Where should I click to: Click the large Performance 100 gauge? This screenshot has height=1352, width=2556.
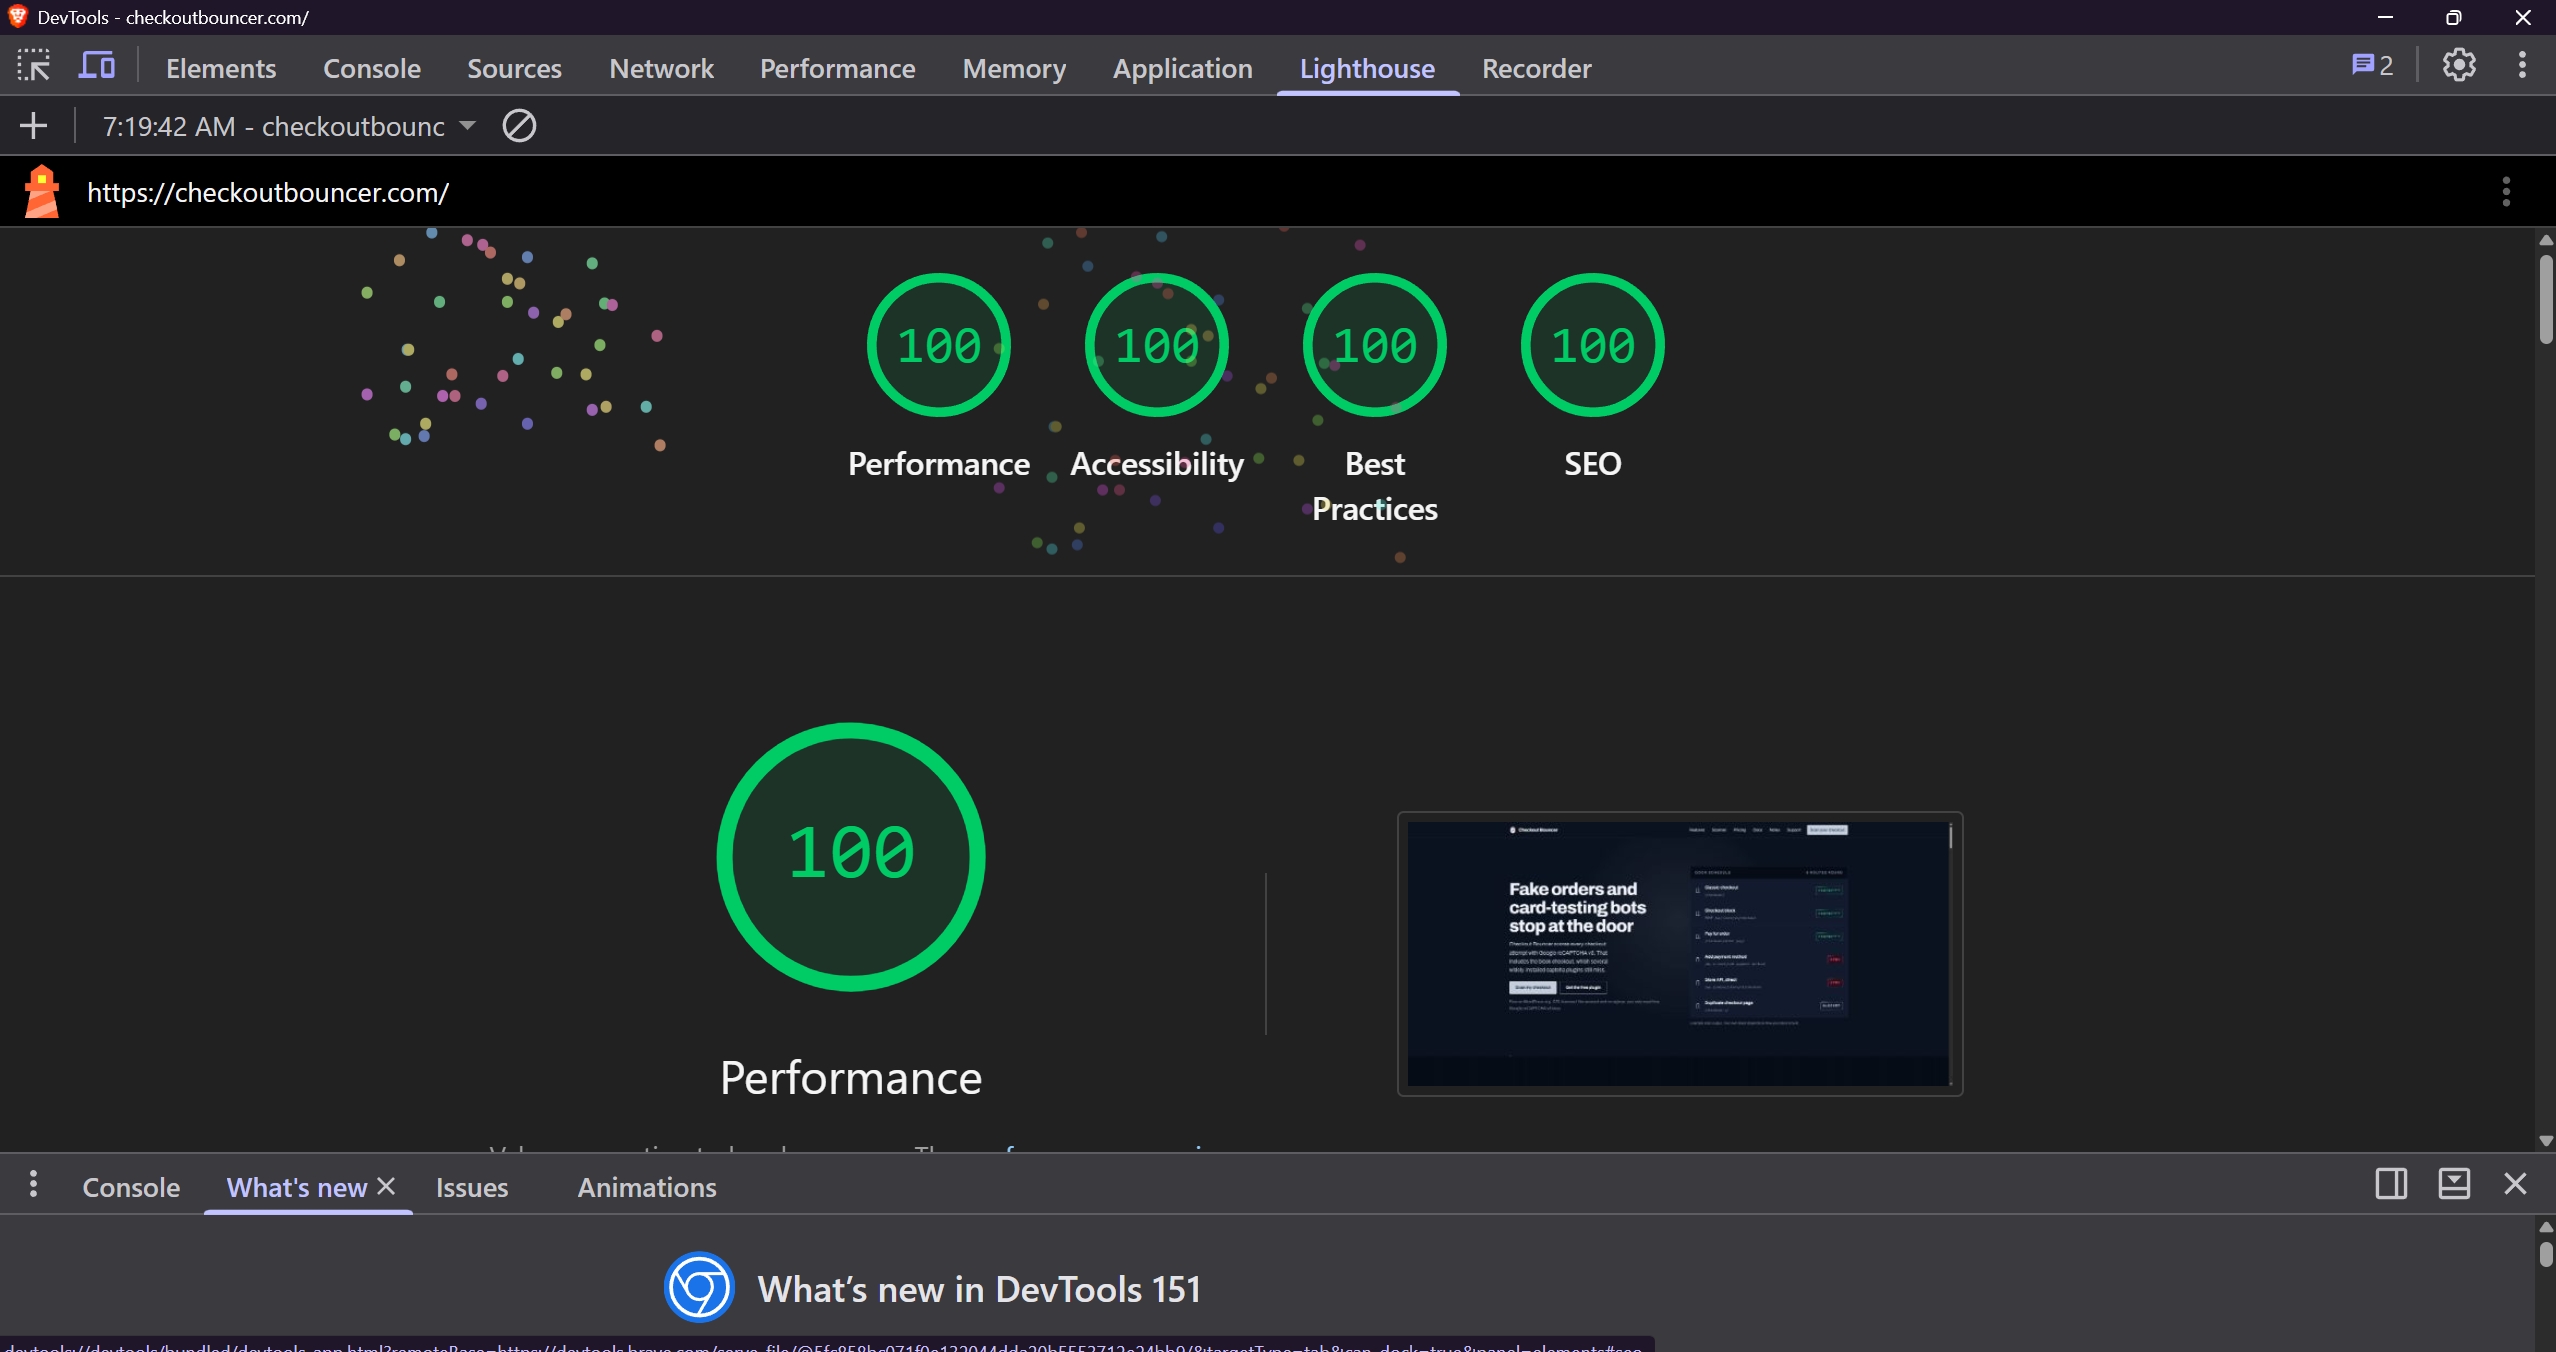[x=851, y=857]
